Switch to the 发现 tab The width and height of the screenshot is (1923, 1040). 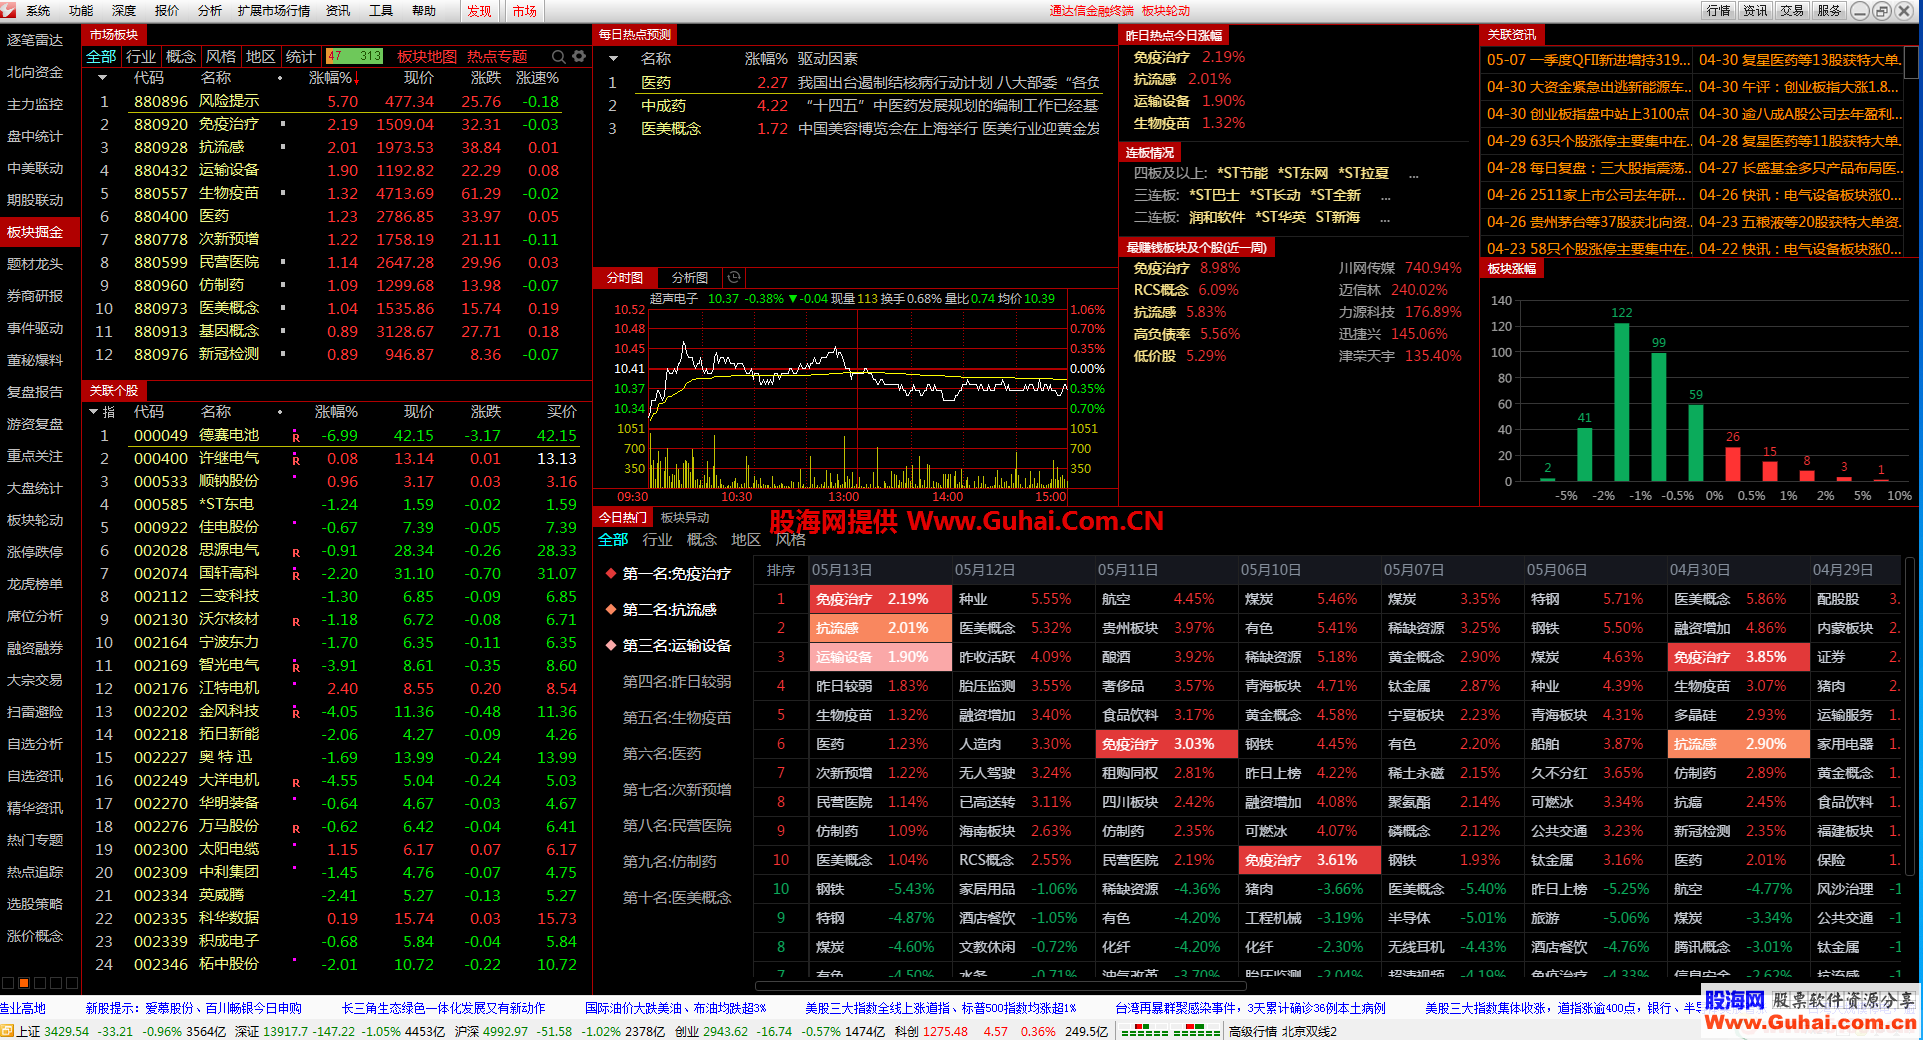pos(479,11)
